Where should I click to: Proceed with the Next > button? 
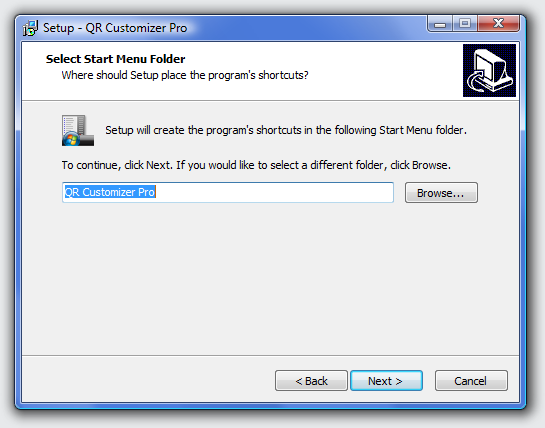coord(386,381)
